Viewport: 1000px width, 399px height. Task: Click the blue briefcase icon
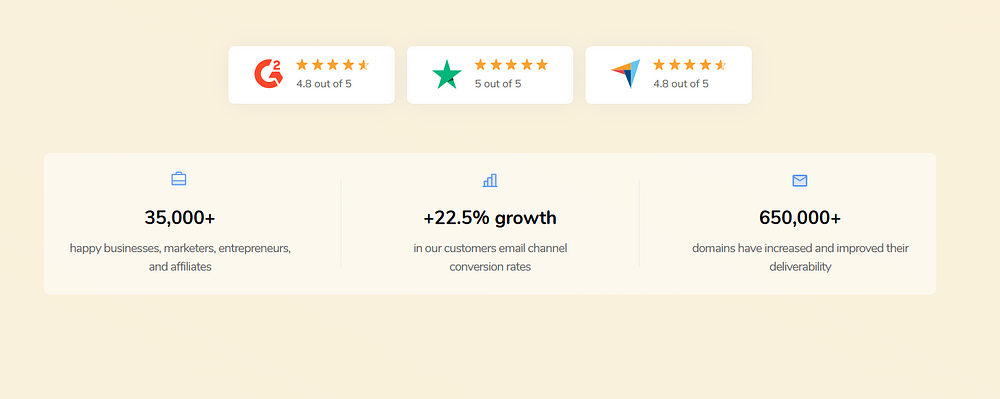179,179
